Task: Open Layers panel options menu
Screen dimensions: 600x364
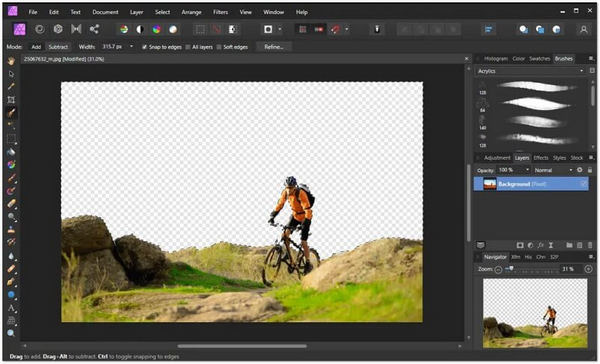Action: [591, 158]
